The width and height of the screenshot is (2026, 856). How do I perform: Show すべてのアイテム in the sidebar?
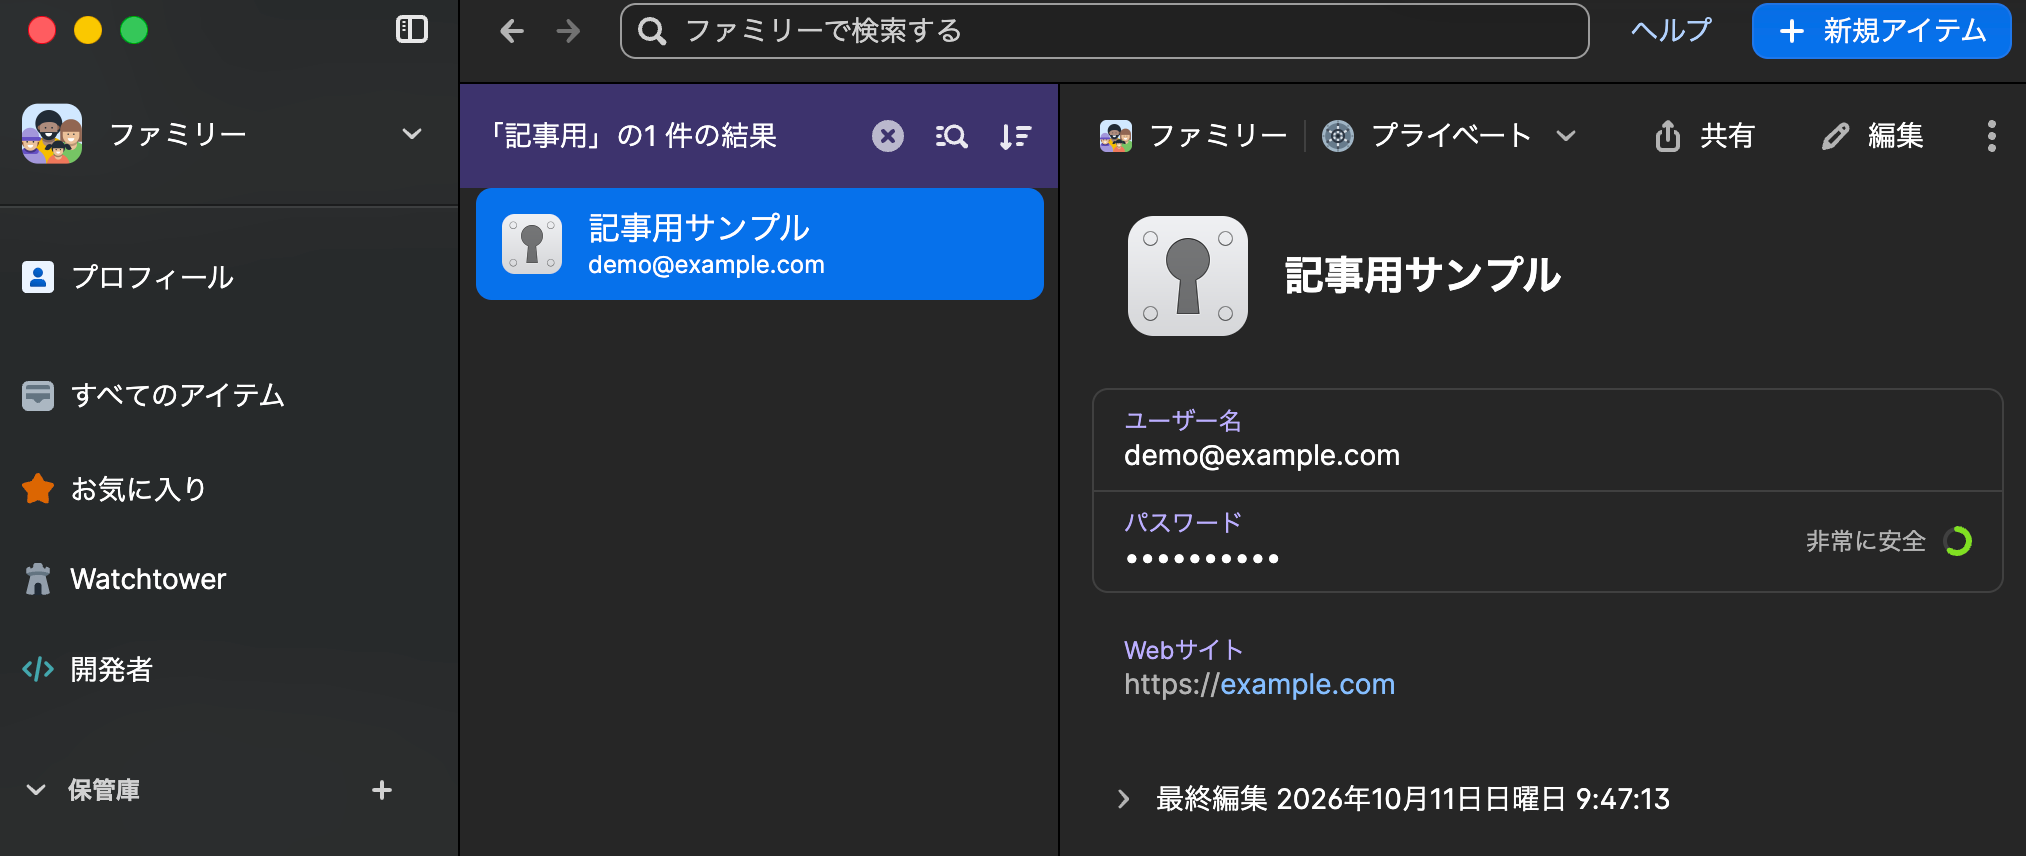[153, 395]
